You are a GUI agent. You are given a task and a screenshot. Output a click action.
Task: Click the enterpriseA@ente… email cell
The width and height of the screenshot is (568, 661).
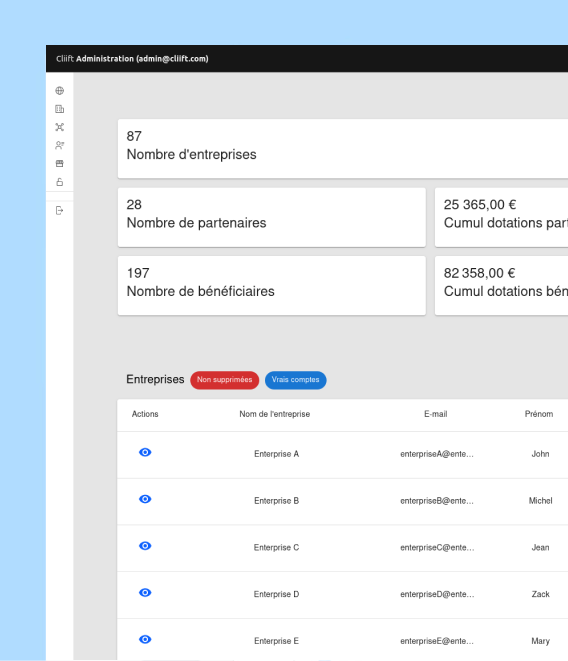click(437, 454)
